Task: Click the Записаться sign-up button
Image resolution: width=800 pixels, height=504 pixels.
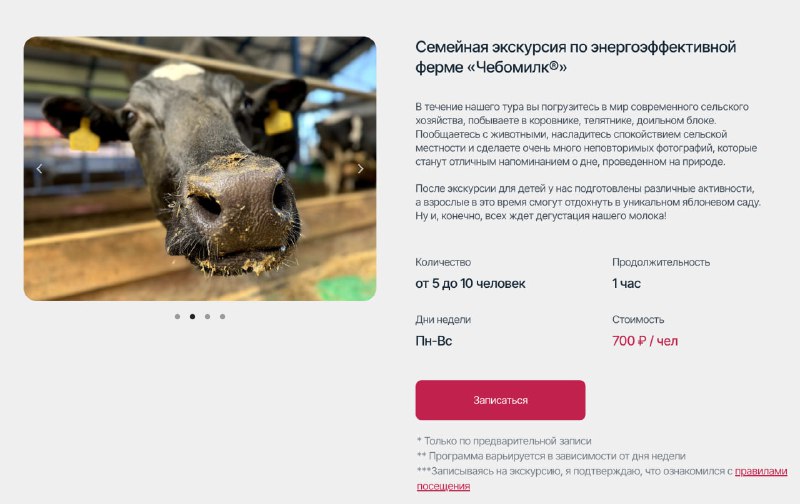Action: pos(500,400)
